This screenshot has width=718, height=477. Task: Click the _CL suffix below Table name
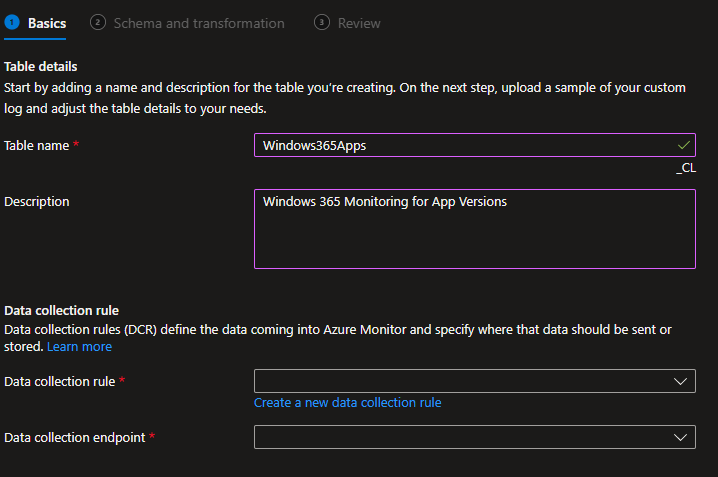click(x=686, y=168)
